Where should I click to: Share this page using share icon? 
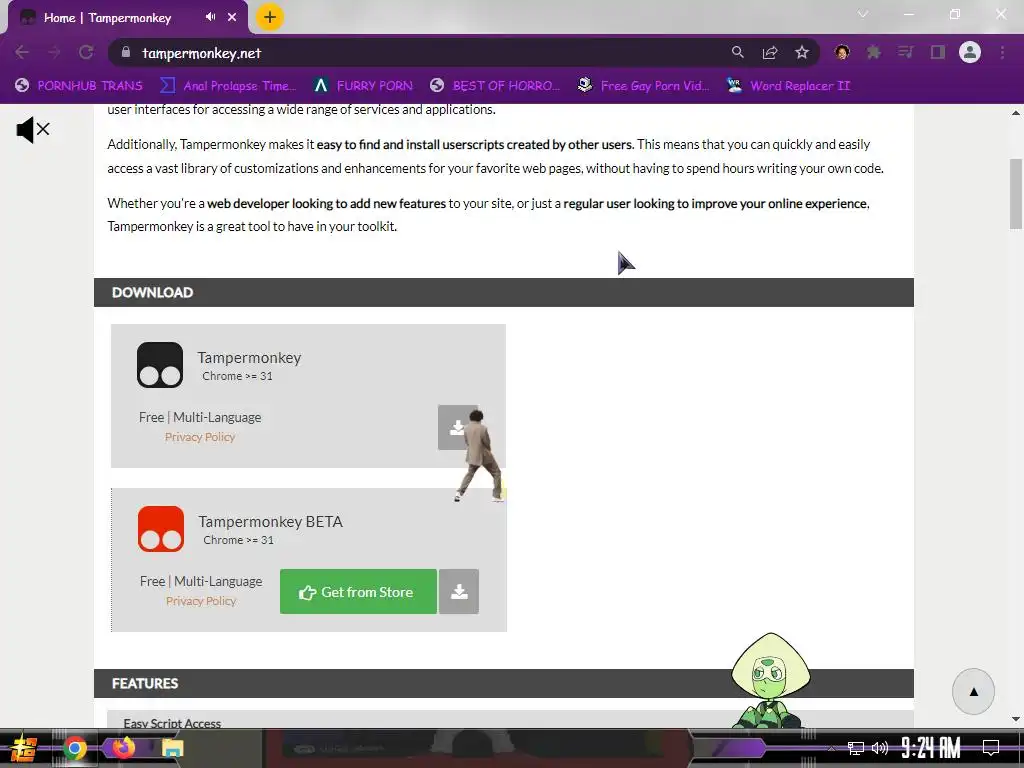[770, 52]
